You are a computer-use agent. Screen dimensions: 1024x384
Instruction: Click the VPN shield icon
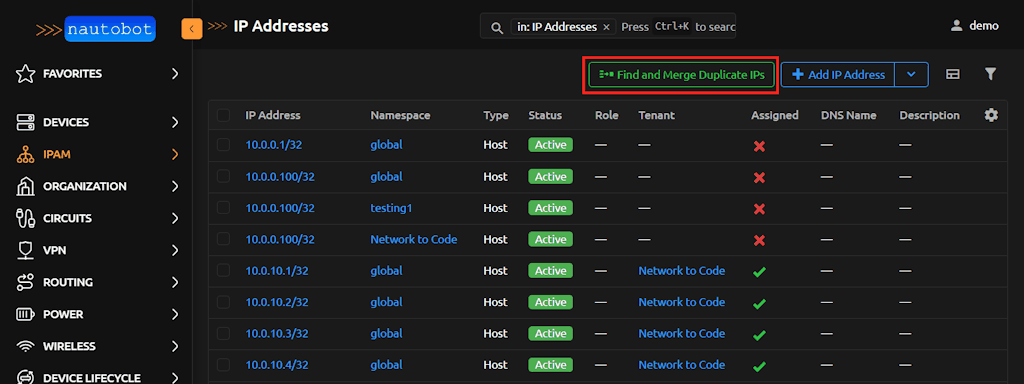click(25, 250)
